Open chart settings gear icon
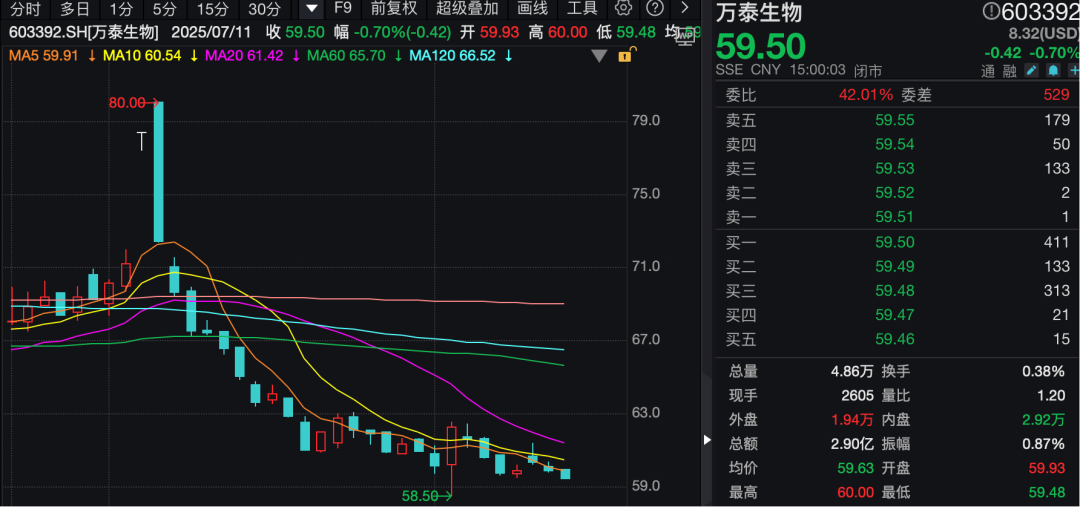 point(624,9)
